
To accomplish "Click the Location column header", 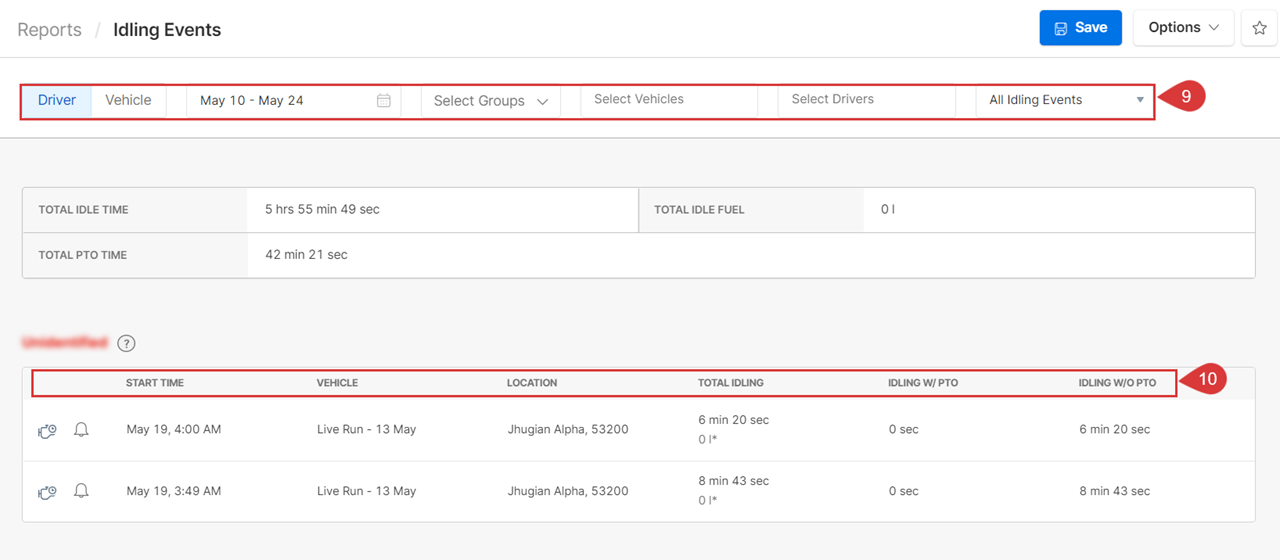I will point(532,383).
